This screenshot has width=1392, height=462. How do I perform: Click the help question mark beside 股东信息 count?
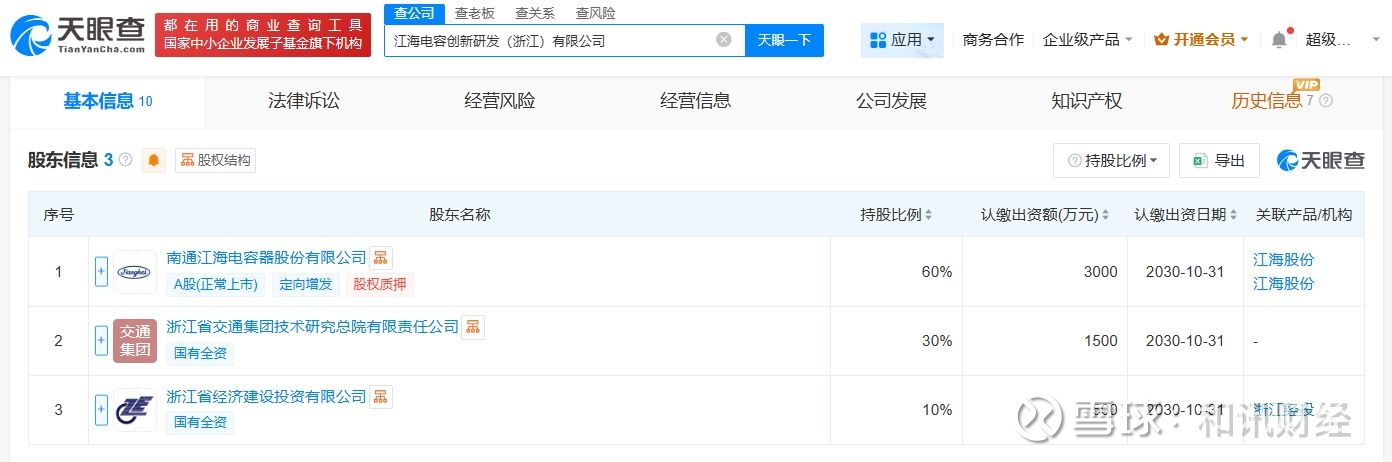coord(125,160)
